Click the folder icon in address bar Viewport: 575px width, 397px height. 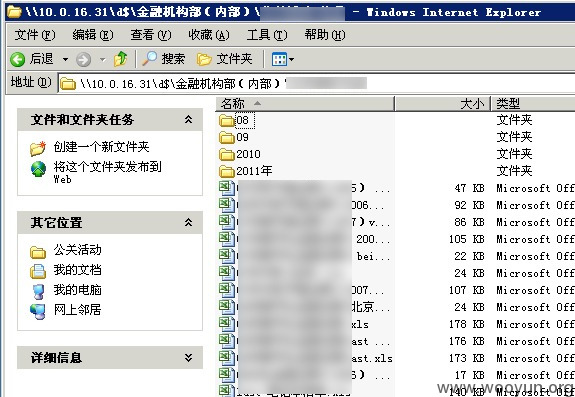(x=68, y=84)
